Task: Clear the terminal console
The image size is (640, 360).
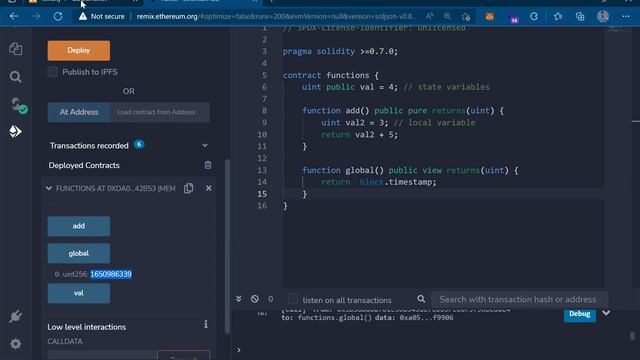Action: 255,299
